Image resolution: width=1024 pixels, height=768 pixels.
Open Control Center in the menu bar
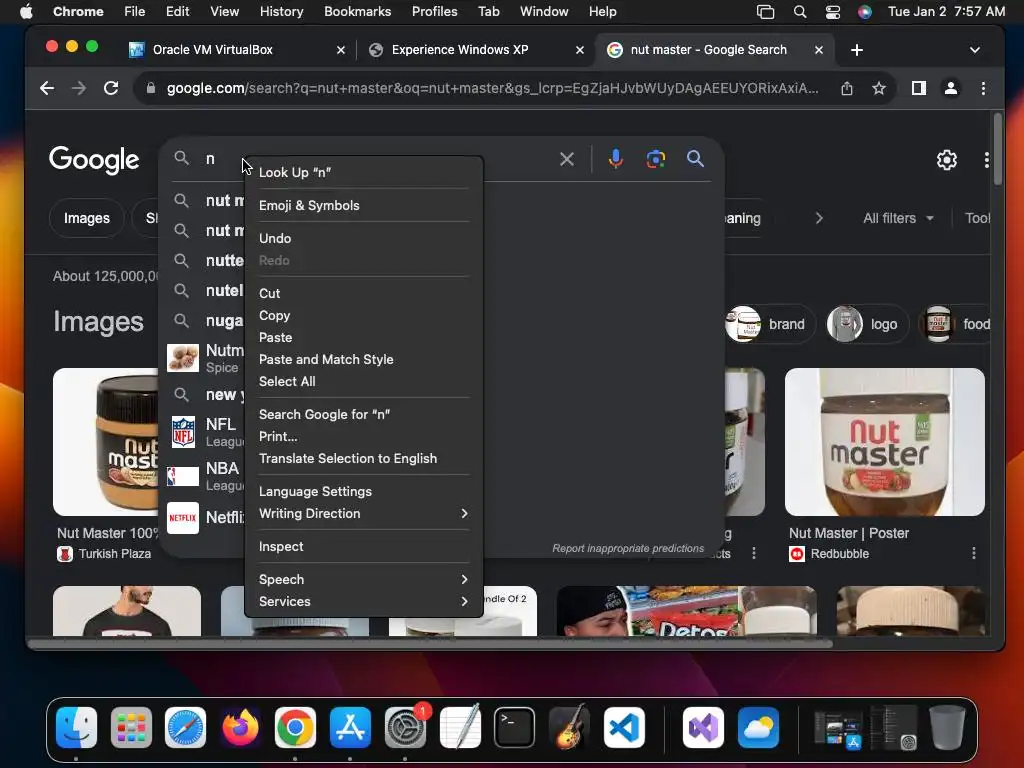[x=833, y=12]
